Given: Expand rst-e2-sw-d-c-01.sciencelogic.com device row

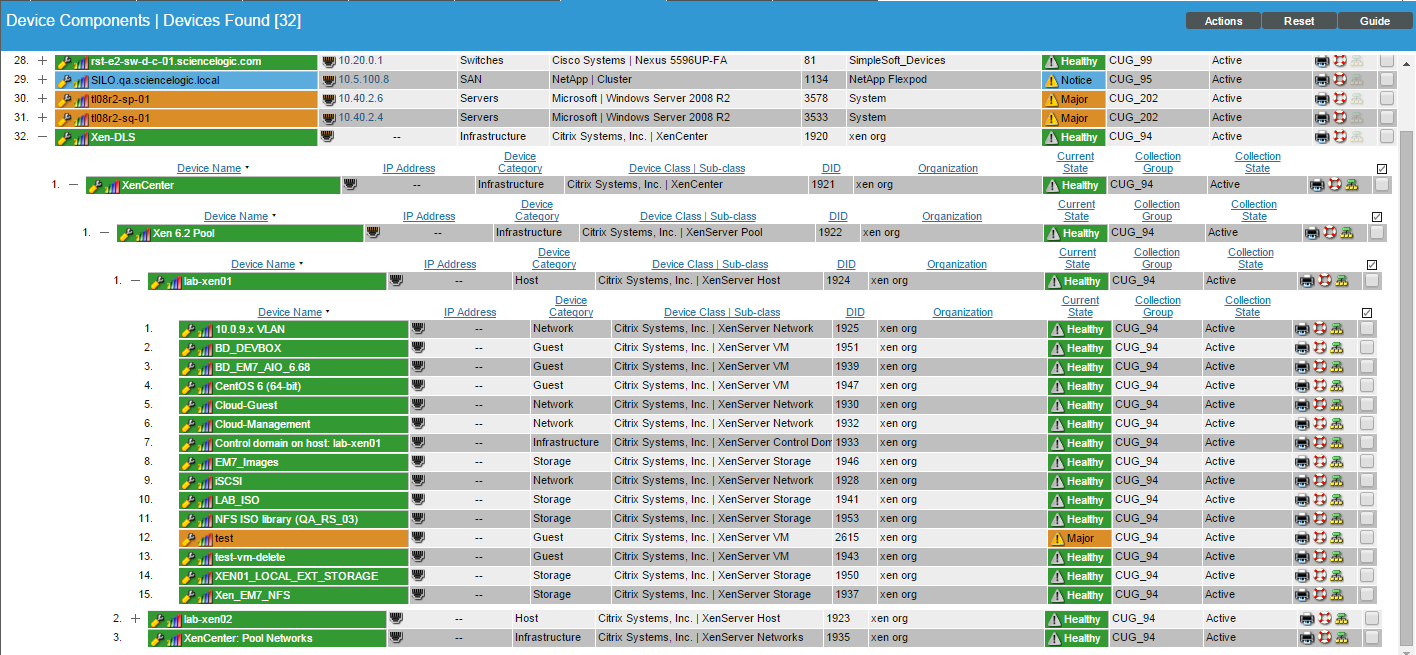Looking at the screenshot, I should pos(42,61).
